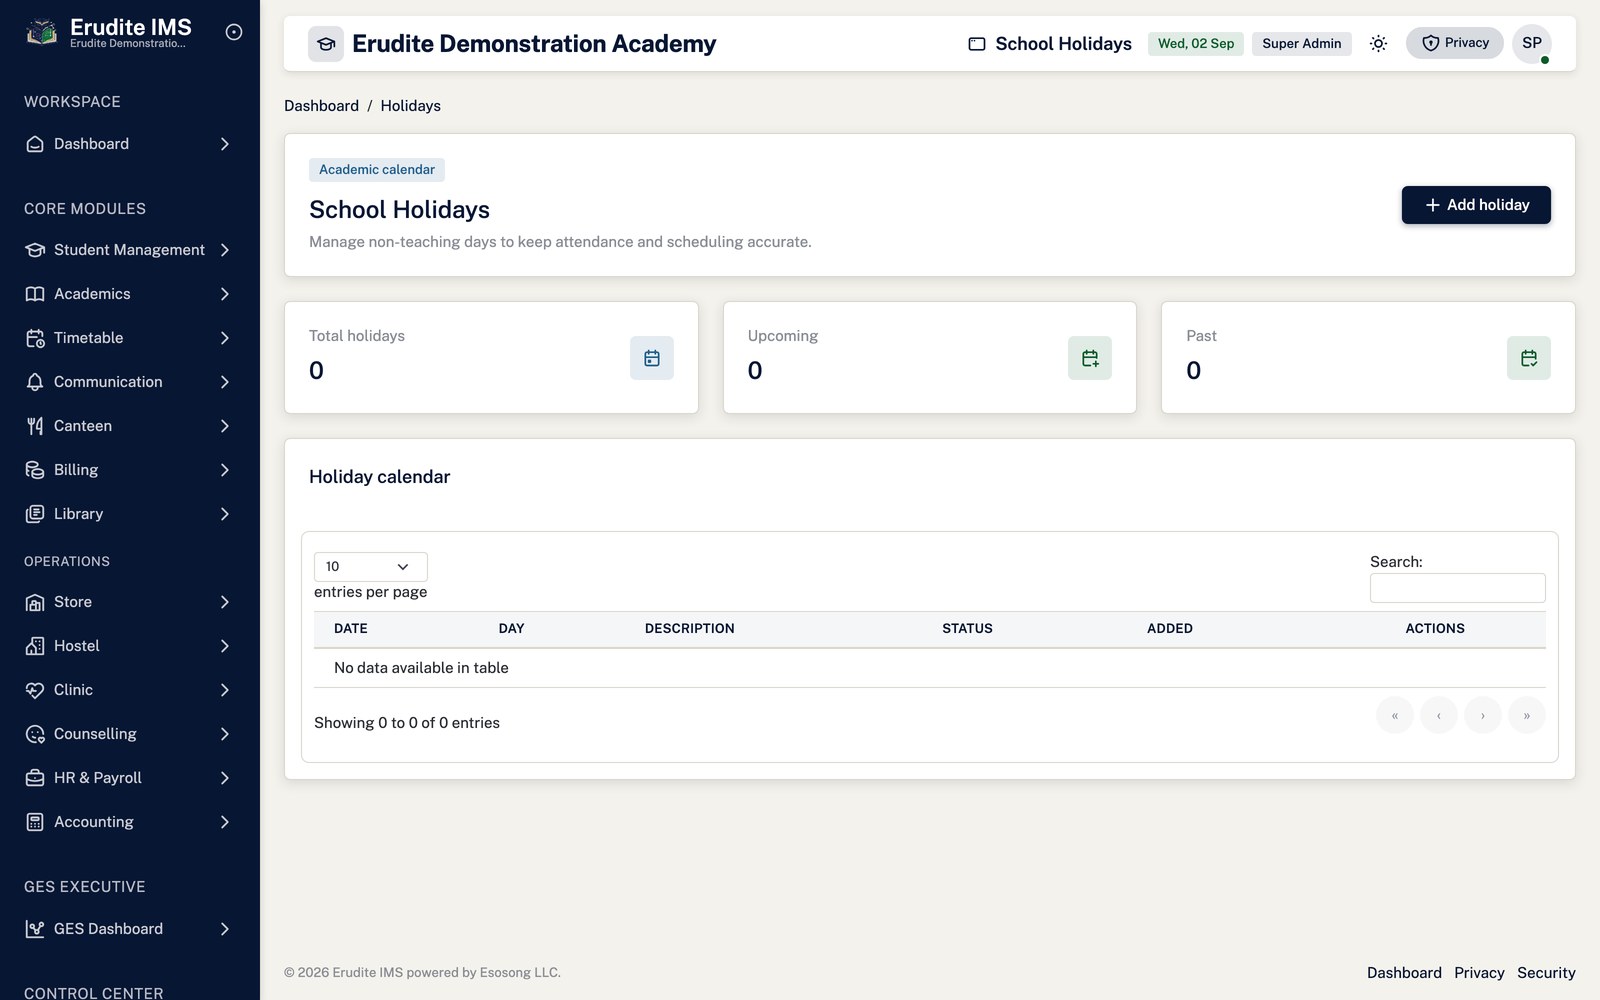
Task: Click the Billing coins icon
Action: 35,470
